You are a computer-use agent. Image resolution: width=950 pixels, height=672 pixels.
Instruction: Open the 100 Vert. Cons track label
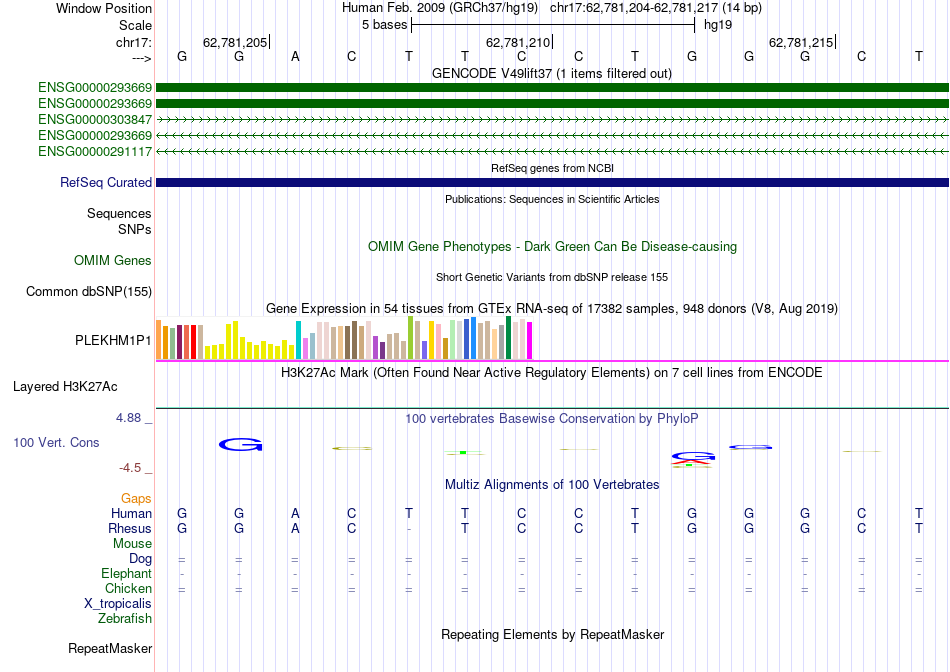pos(56,442)
